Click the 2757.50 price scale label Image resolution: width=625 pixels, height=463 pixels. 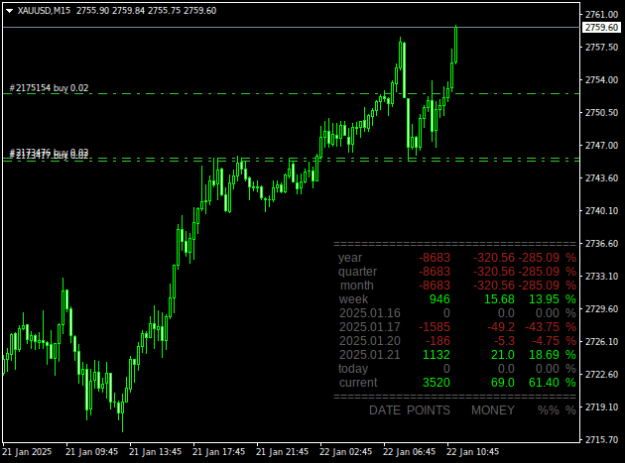[601, 47]
